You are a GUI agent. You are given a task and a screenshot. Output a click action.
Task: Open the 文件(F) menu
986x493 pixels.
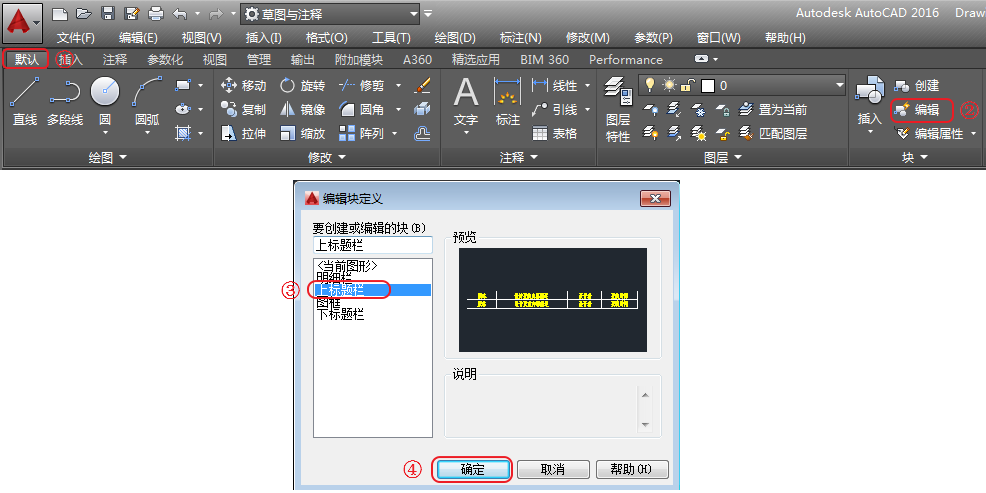click(76, 38)
